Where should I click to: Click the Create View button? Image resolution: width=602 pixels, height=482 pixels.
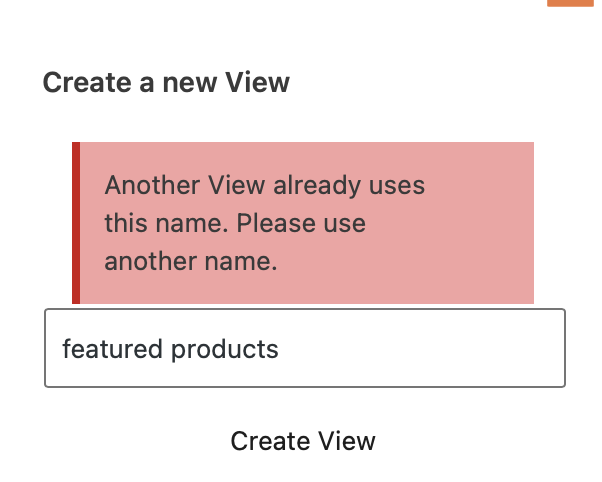pos(303,441)
